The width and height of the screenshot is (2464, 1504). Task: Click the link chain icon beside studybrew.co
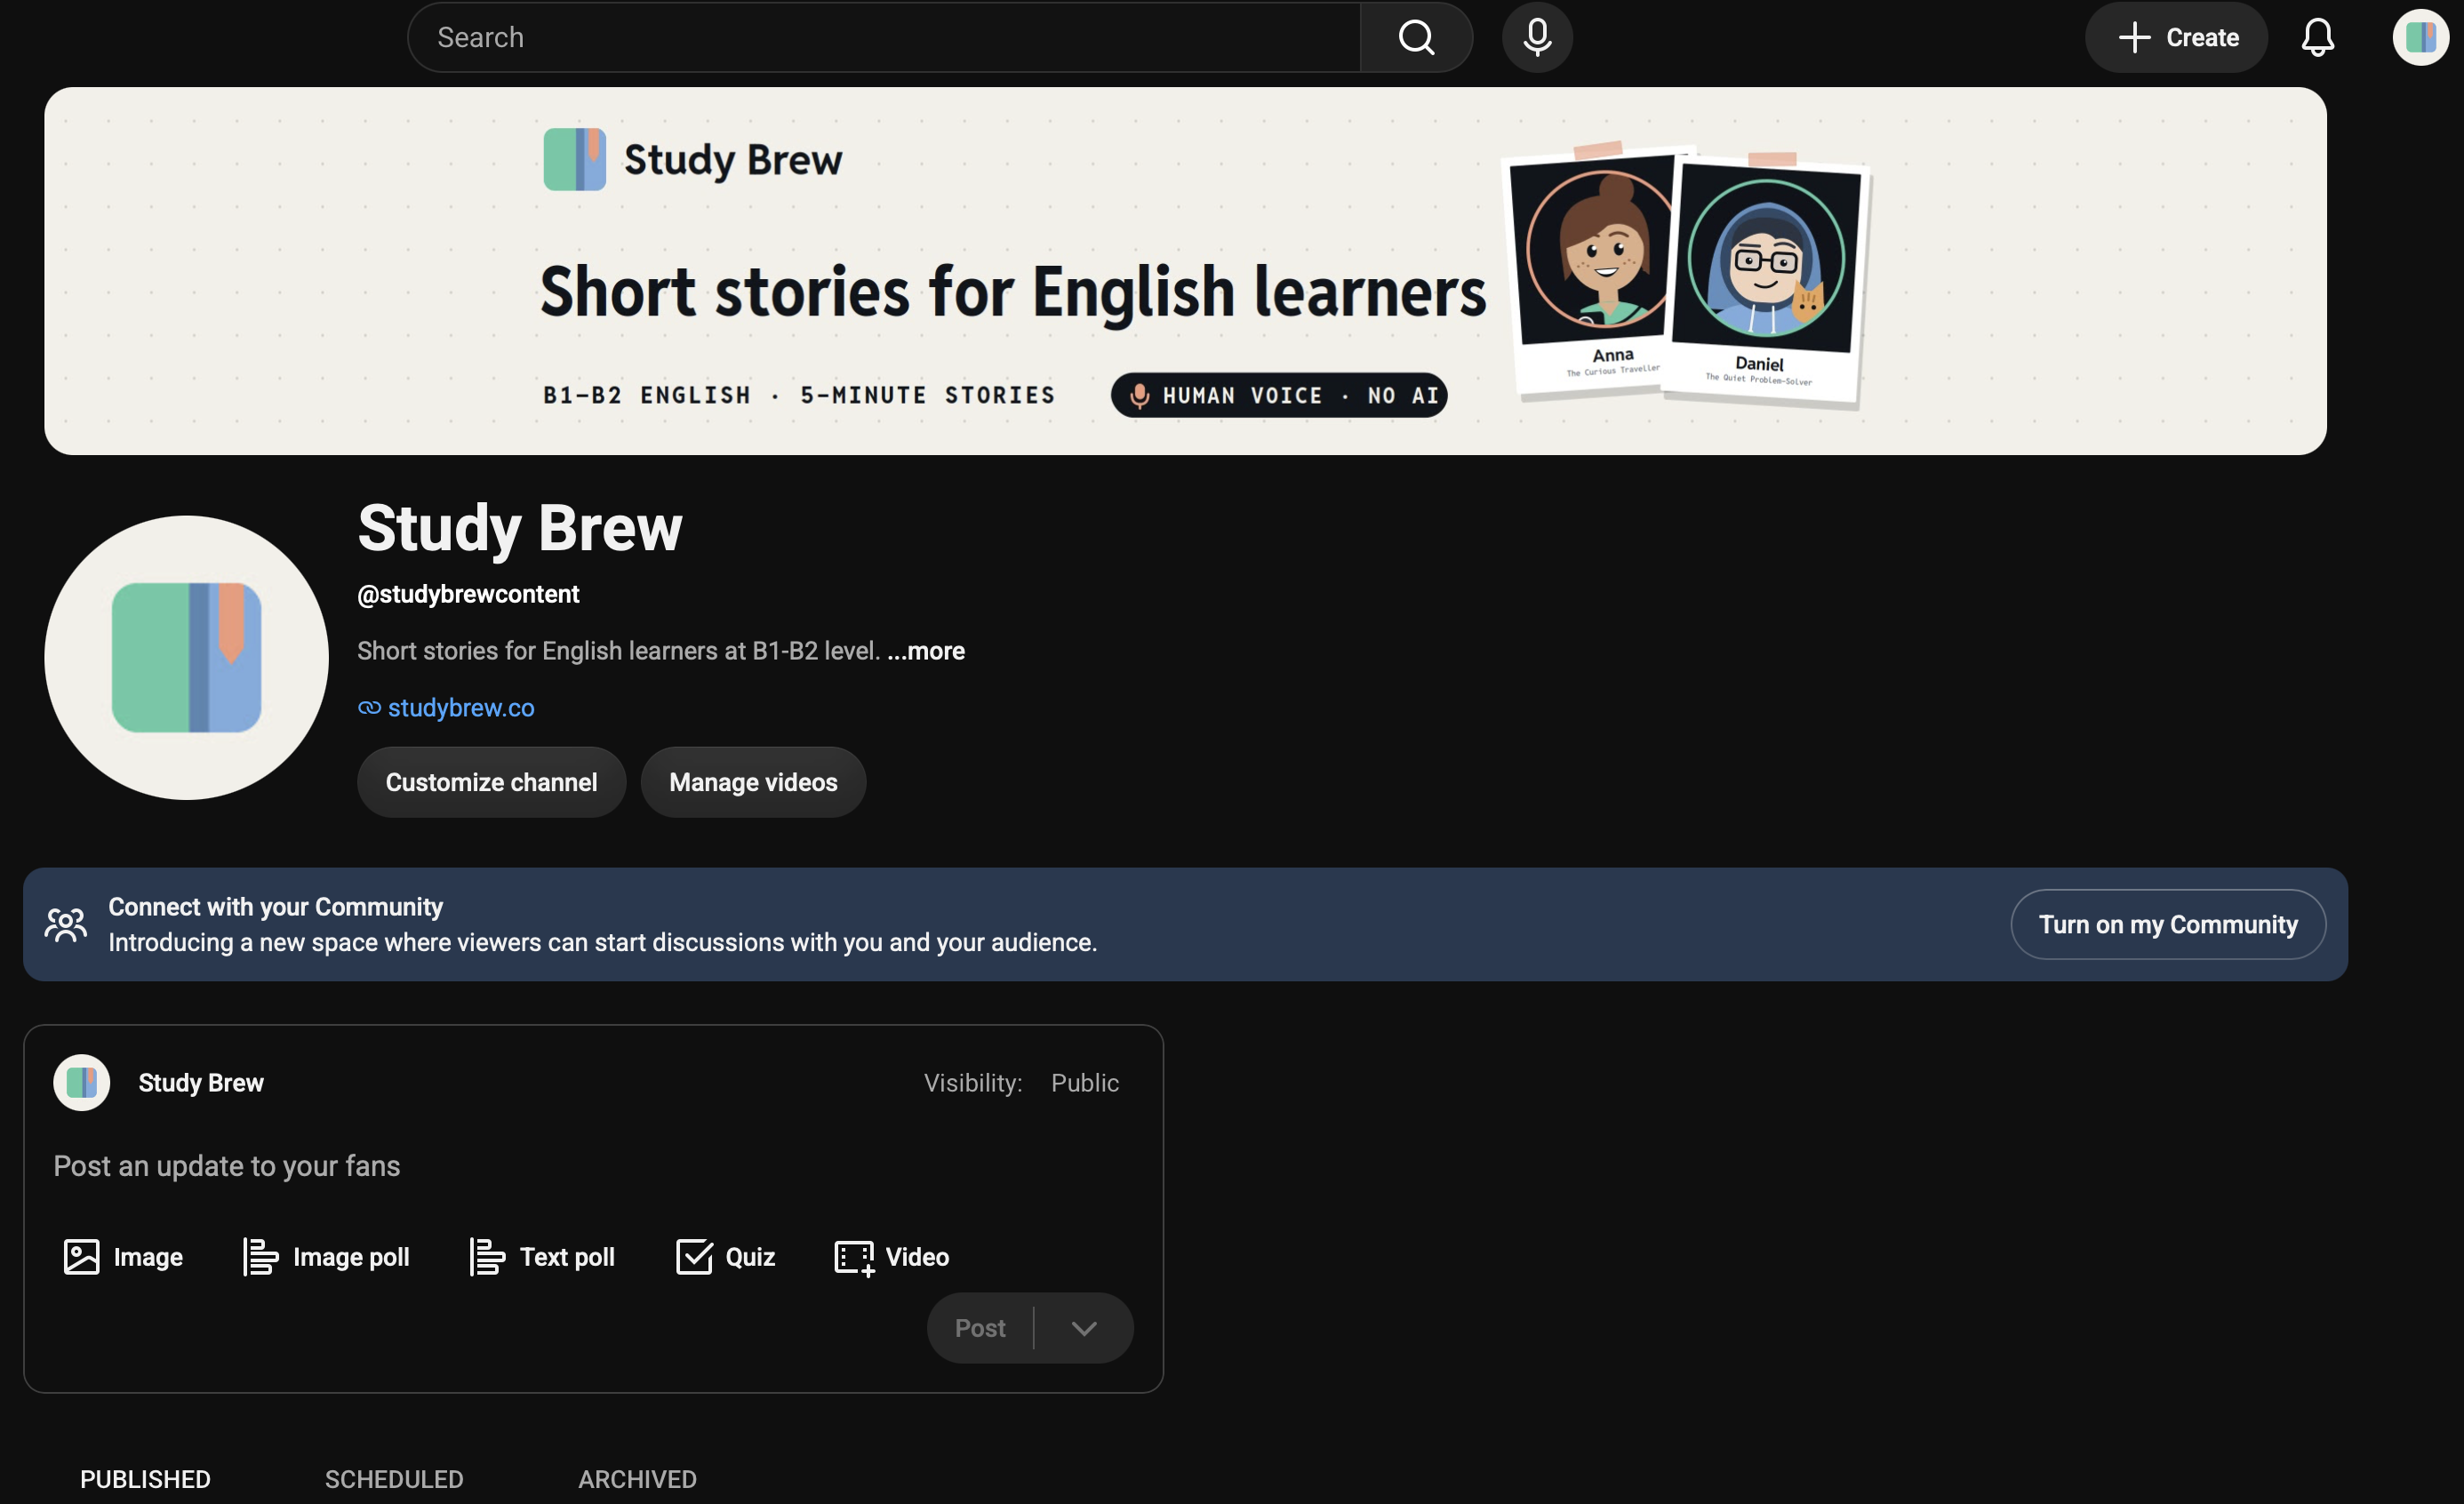coord(369,708)
